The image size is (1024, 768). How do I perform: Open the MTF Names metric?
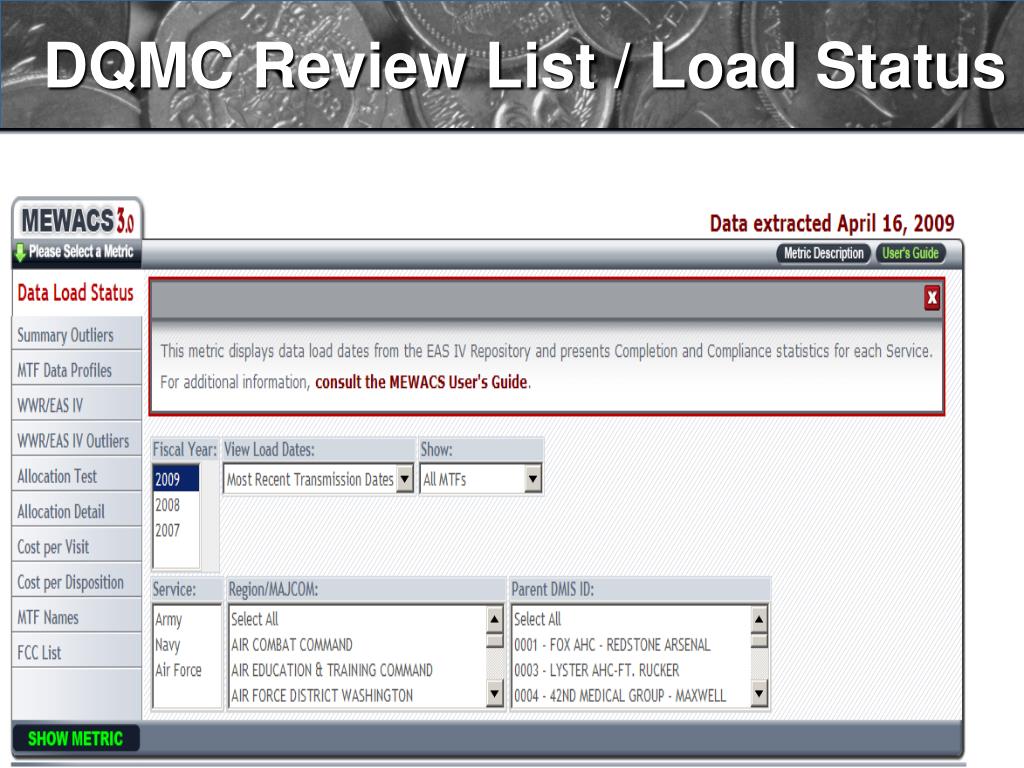77,617
